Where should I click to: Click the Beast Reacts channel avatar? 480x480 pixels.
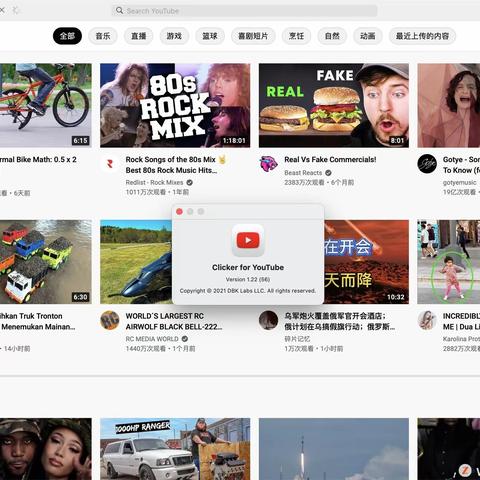(x=268, y=164)
